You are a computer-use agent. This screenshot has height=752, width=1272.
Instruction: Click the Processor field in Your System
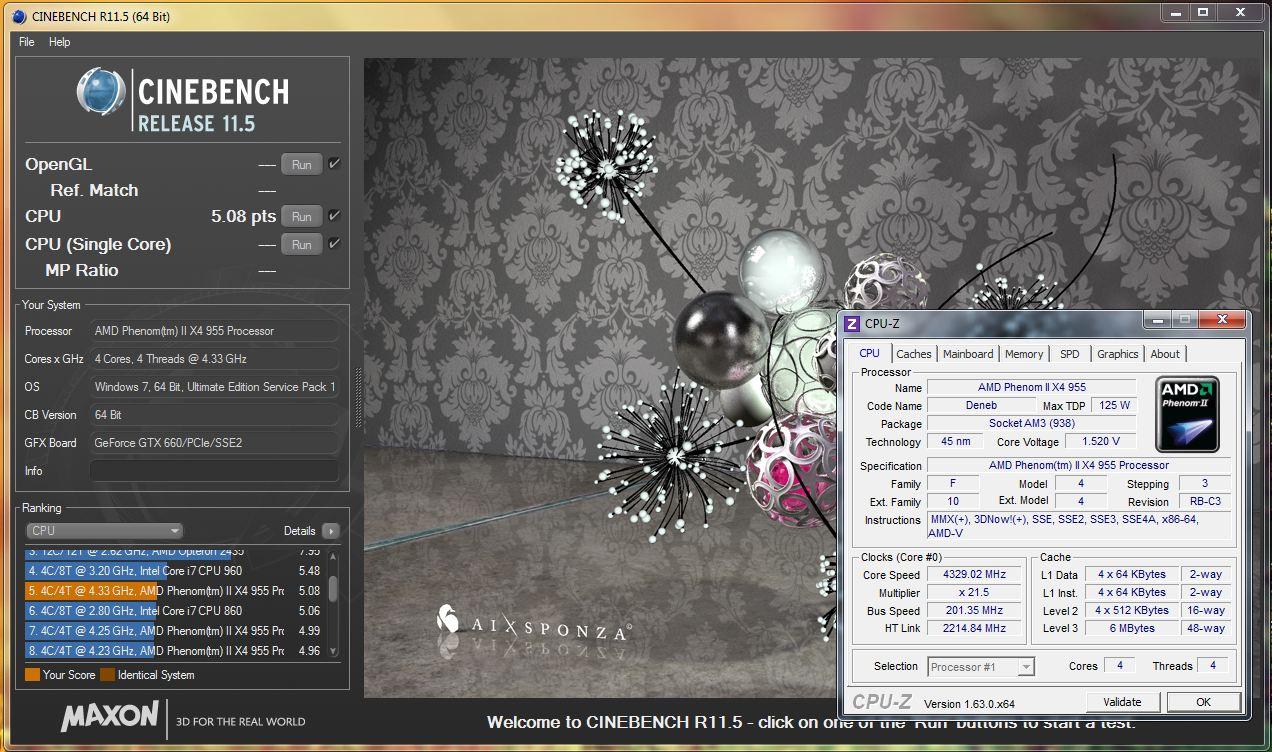coord(214,331)
